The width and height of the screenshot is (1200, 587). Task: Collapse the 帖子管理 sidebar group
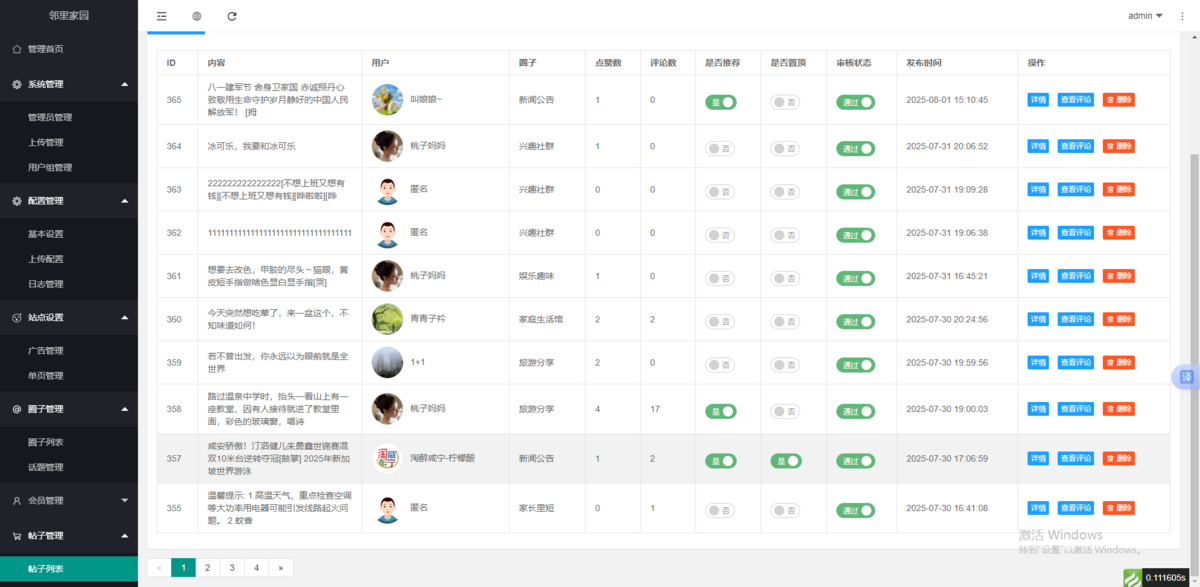tap(69, 535)
